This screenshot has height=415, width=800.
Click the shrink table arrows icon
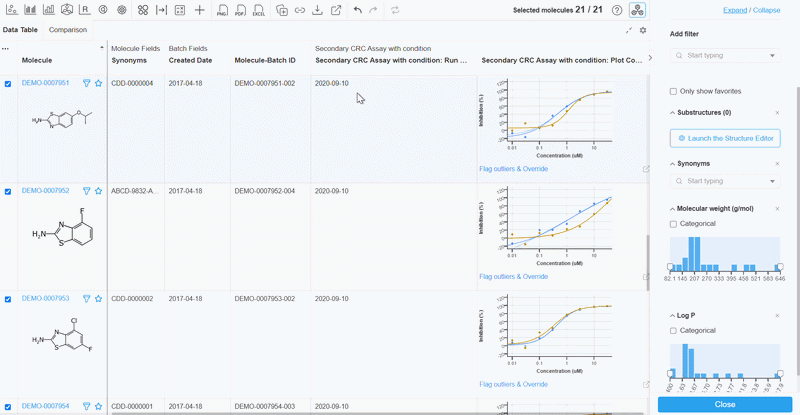pyautogui.click(x=629, y=30)
